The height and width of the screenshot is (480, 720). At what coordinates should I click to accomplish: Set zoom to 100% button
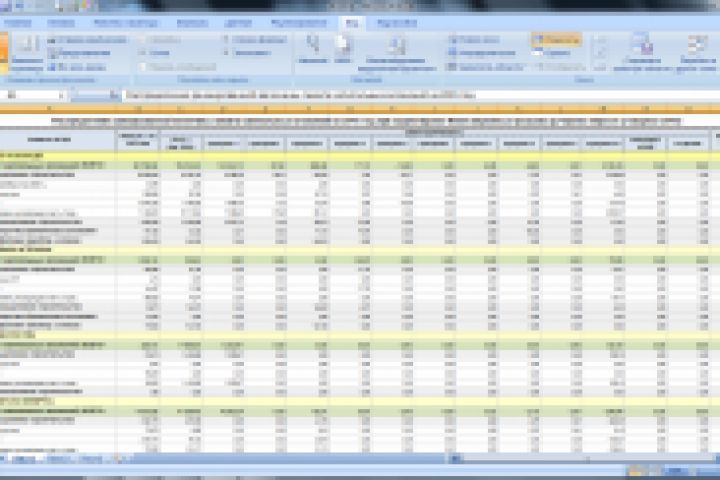coord(343,49)
